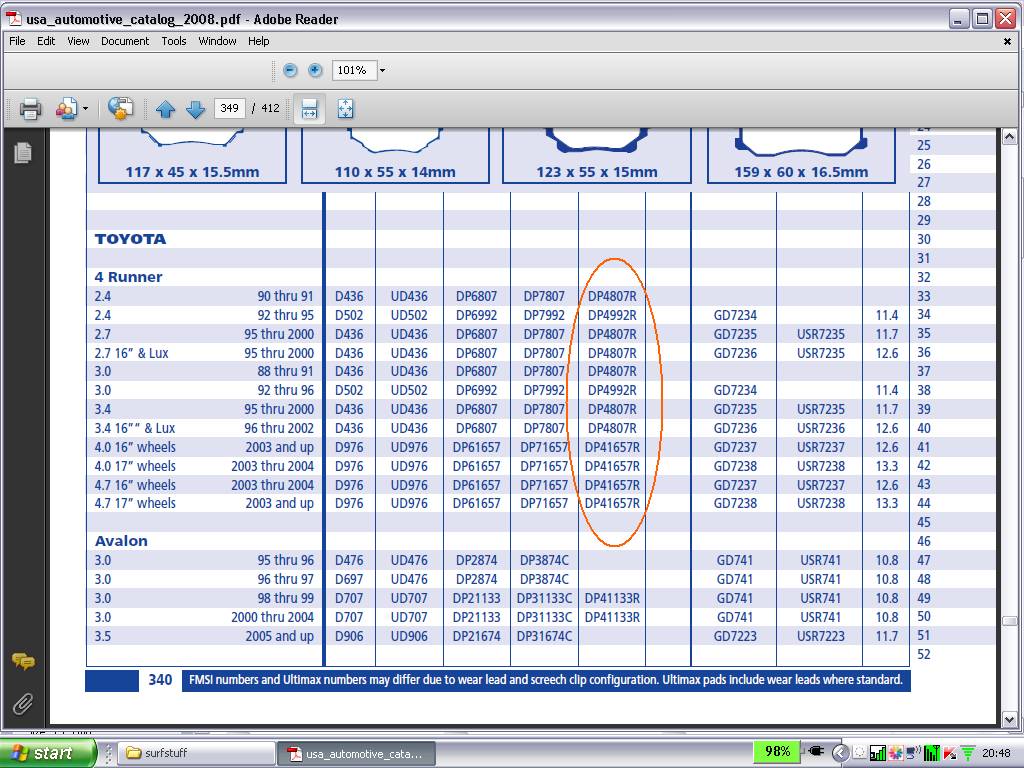The height and width of the screenshot is (768, 1024).
Task: Open the Comments panel in left sidebar
Action: click(22, 661)
